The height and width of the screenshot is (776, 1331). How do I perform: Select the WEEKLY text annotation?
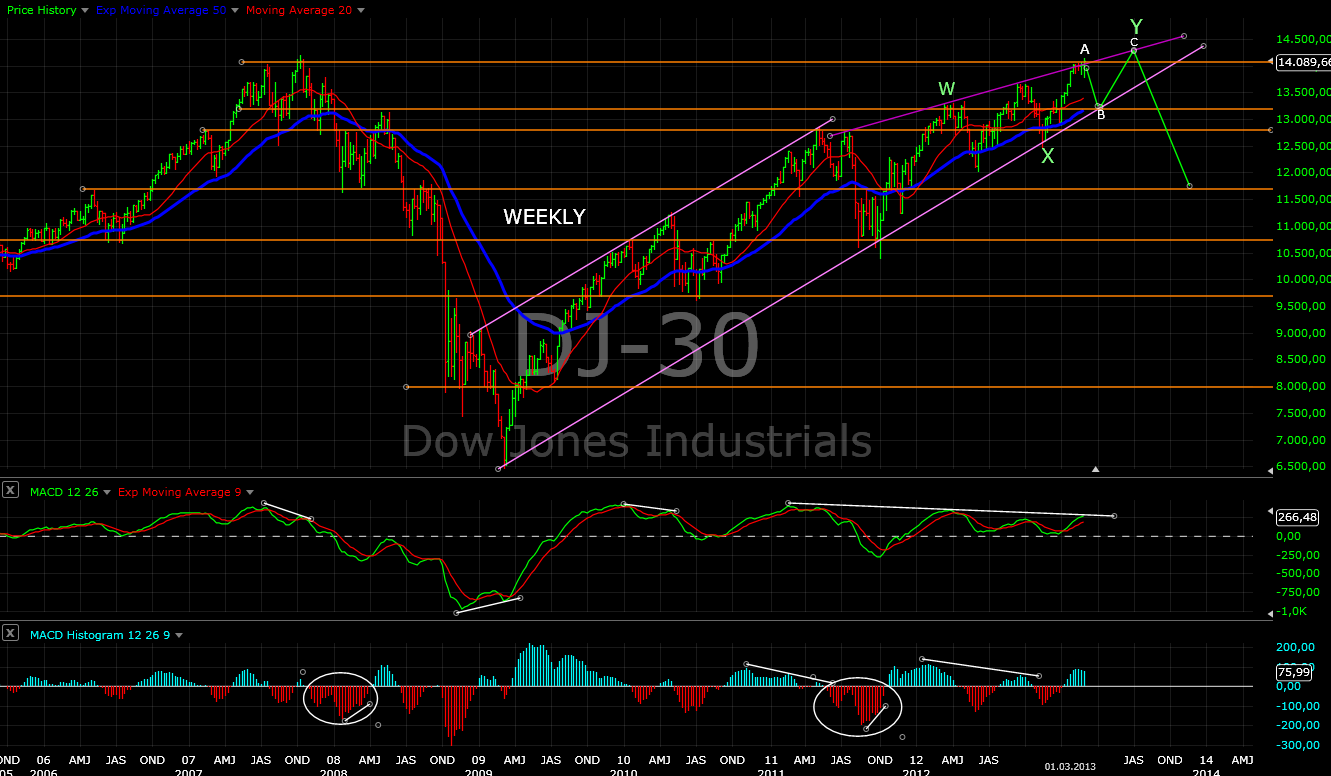544,217
